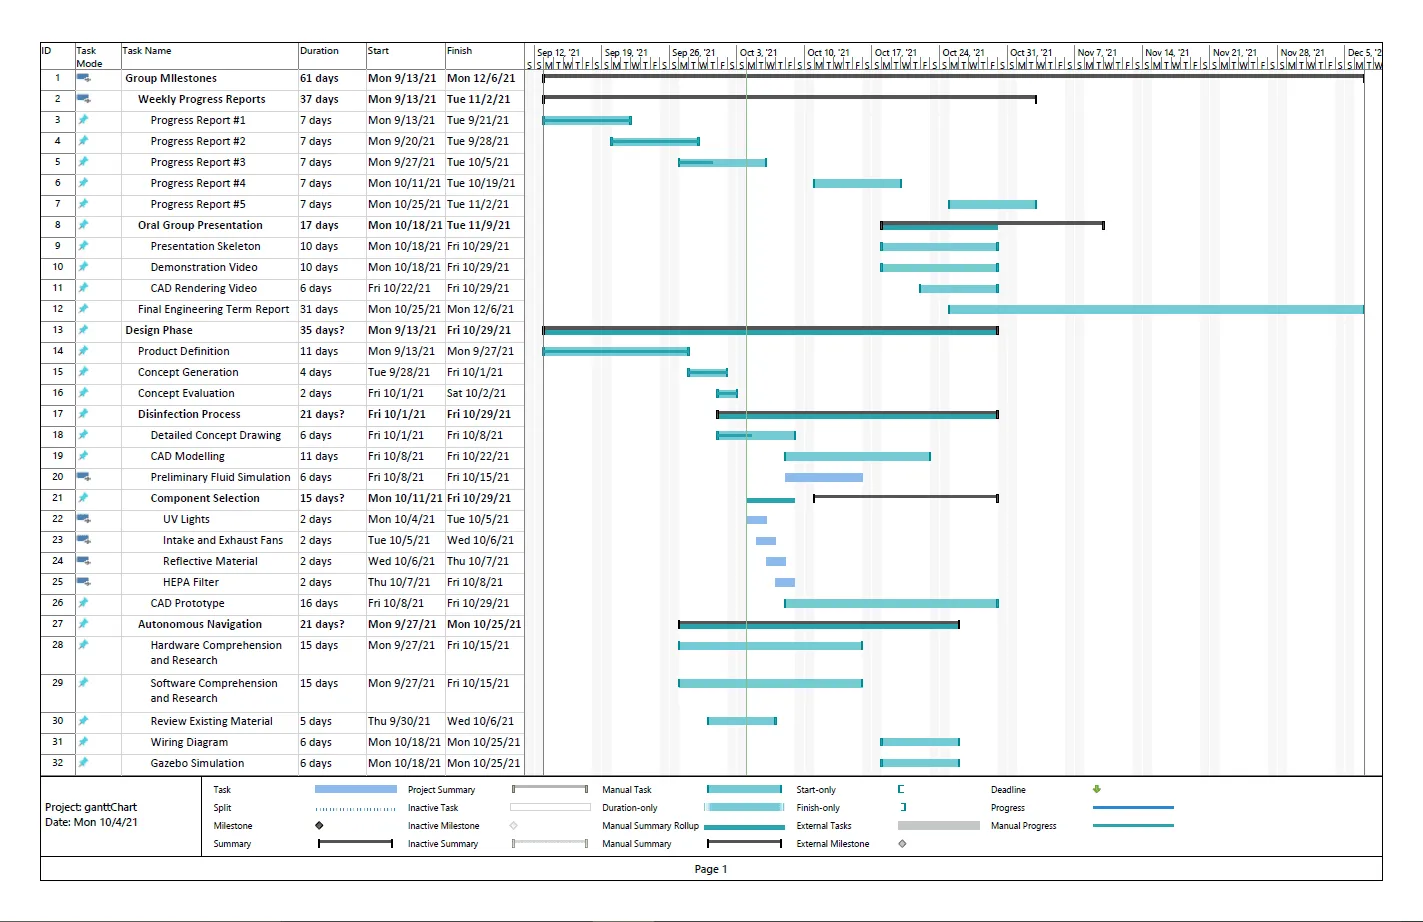Click the task mode icon in HEPA Filter row
Viewport: 1423px width, 922px height.
[x=84, y=582]
